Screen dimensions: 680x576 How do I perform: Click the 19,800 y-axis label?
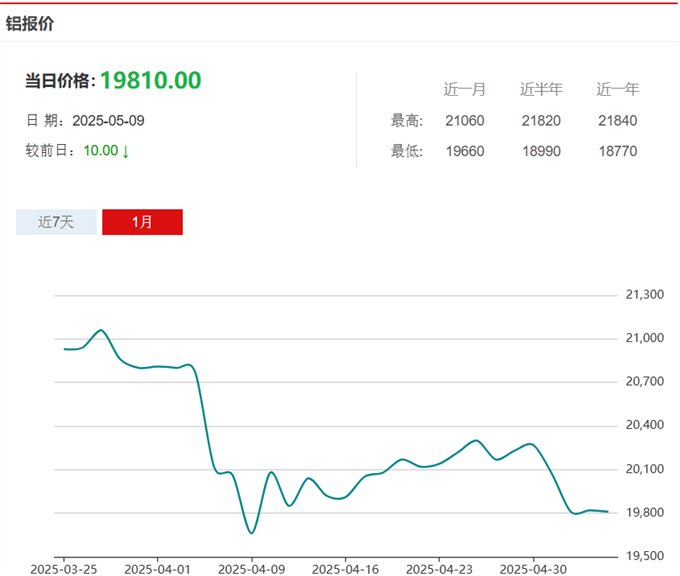pos(644,513)
